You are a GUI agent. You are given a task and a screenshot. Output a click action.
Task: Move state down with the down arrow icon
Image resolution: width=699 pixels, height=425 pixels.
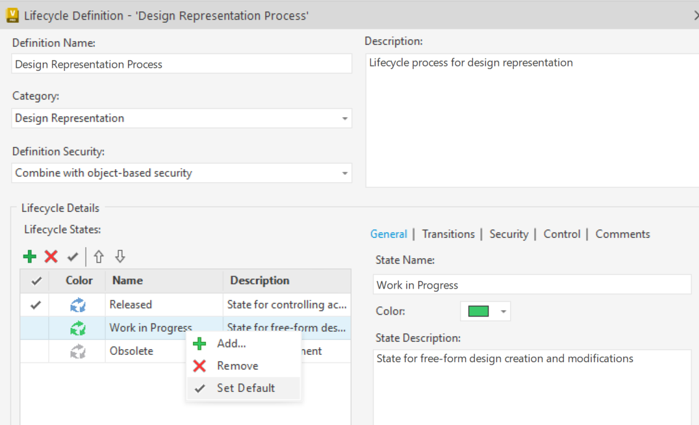pos(120,256)
